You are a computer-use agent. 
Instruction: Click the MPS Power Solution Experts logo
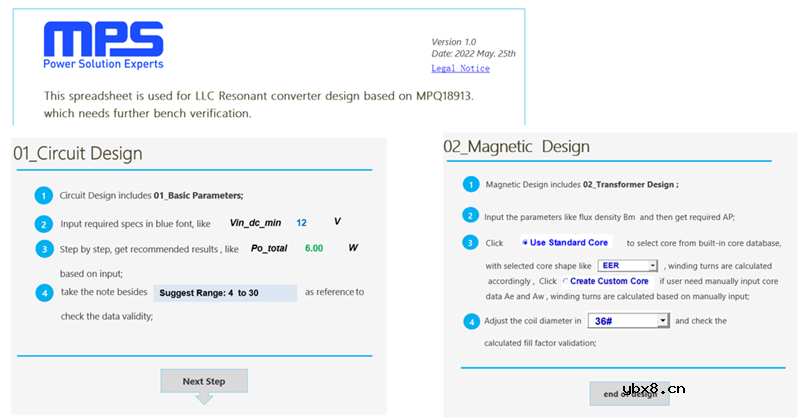103,47
